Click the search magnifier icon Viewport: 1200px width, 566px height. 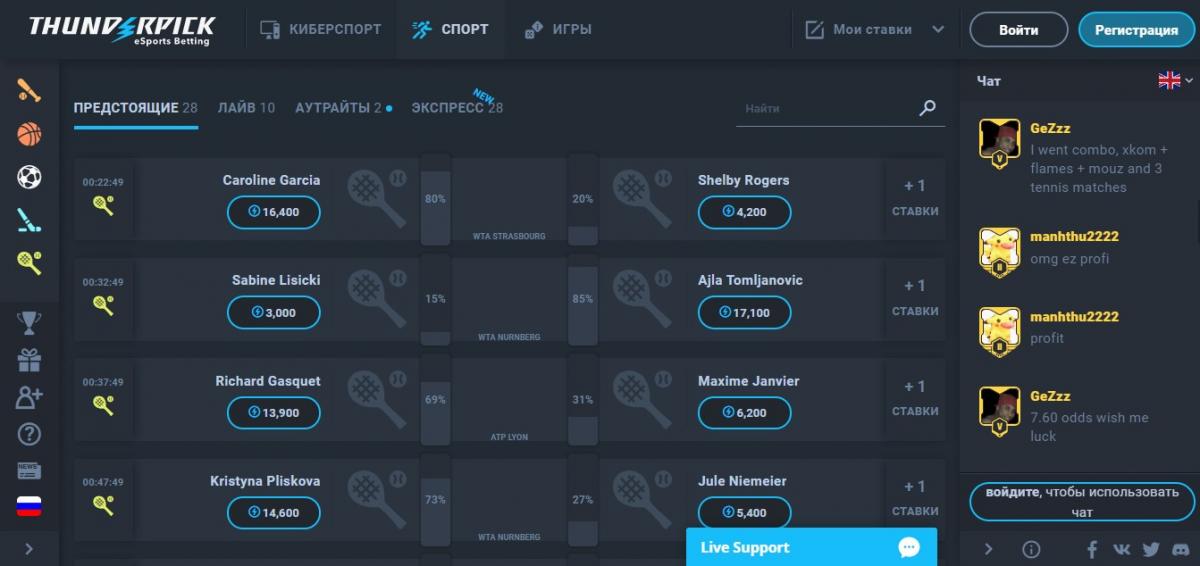[927, 108]
